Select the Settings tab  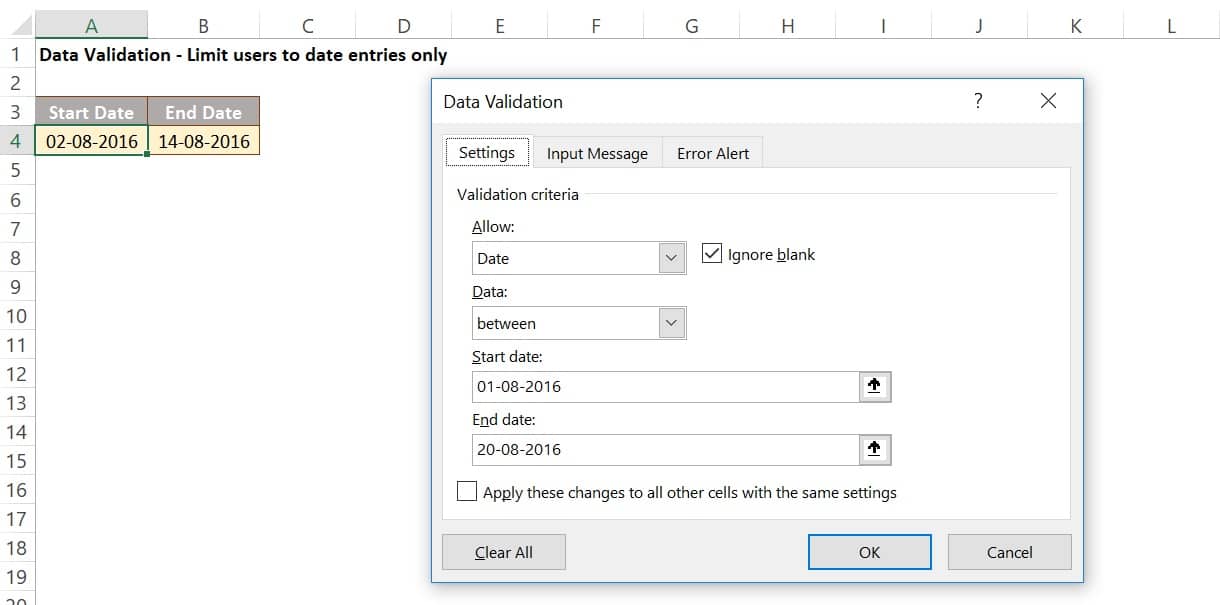487,153
